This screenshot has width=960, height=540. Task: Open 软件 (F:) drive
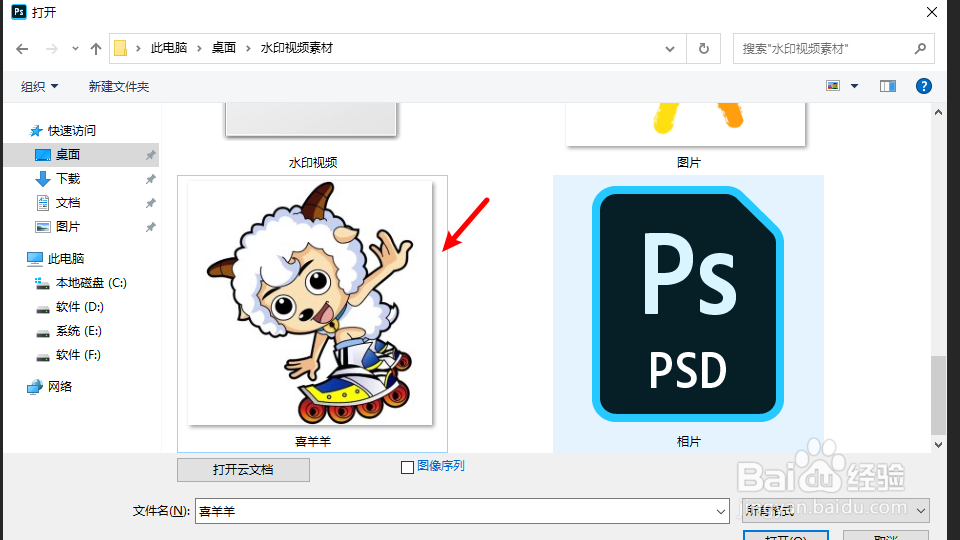[78, 354]
